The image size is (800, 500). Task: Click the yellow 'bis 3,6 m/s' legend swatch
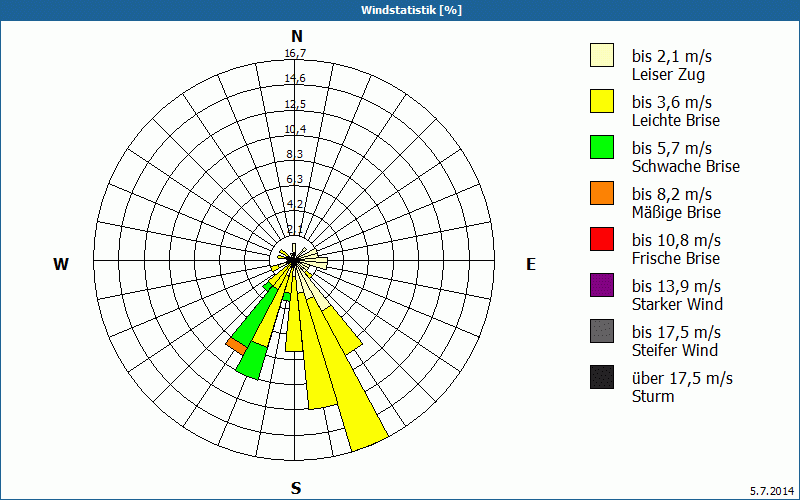coord(602,101)
